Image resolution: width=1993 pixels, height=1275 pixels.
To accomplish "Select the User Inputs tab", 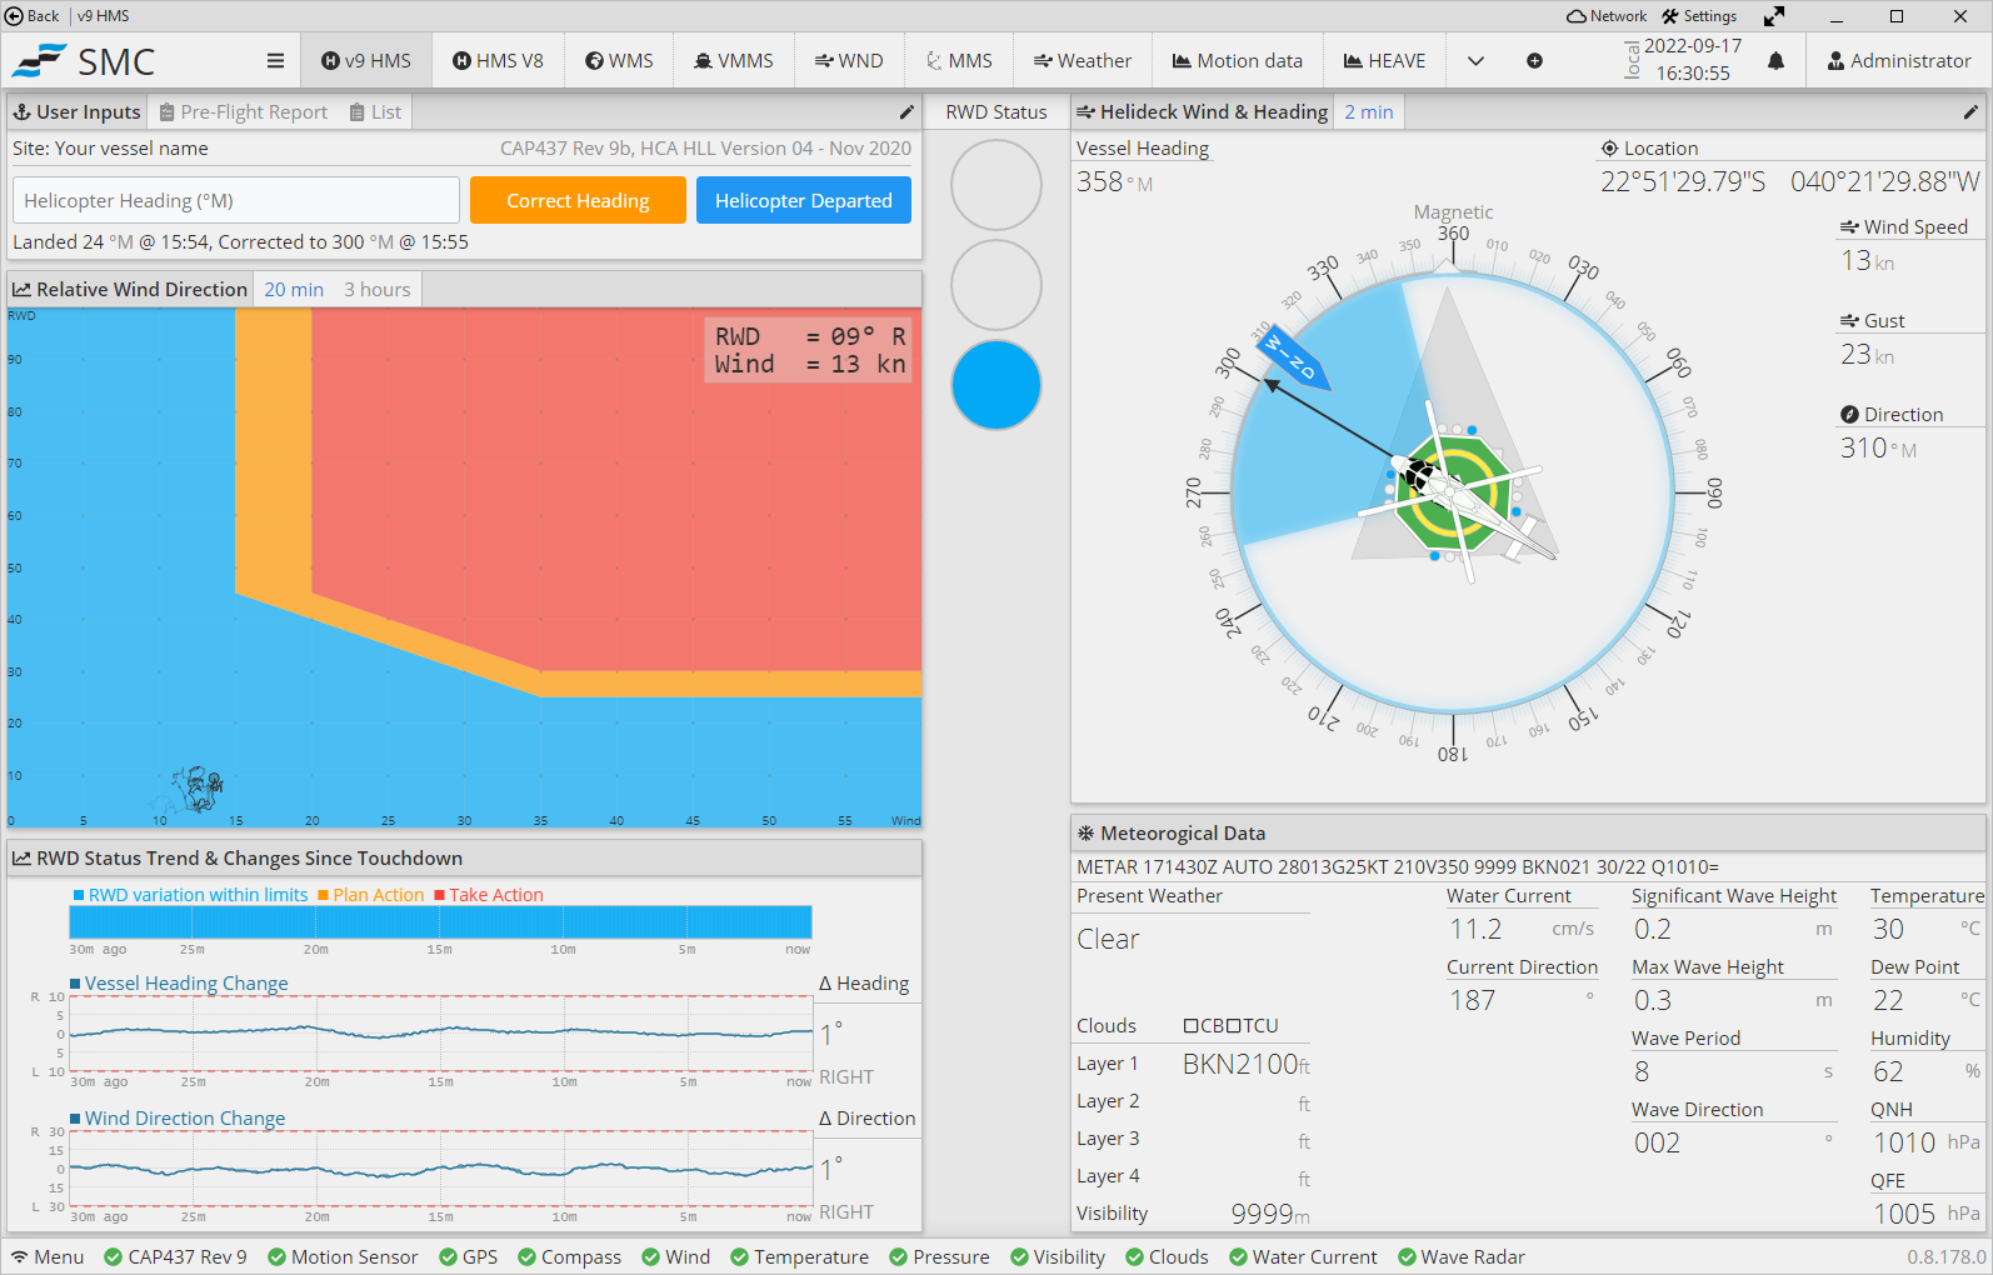I will [x=77, y=112].
